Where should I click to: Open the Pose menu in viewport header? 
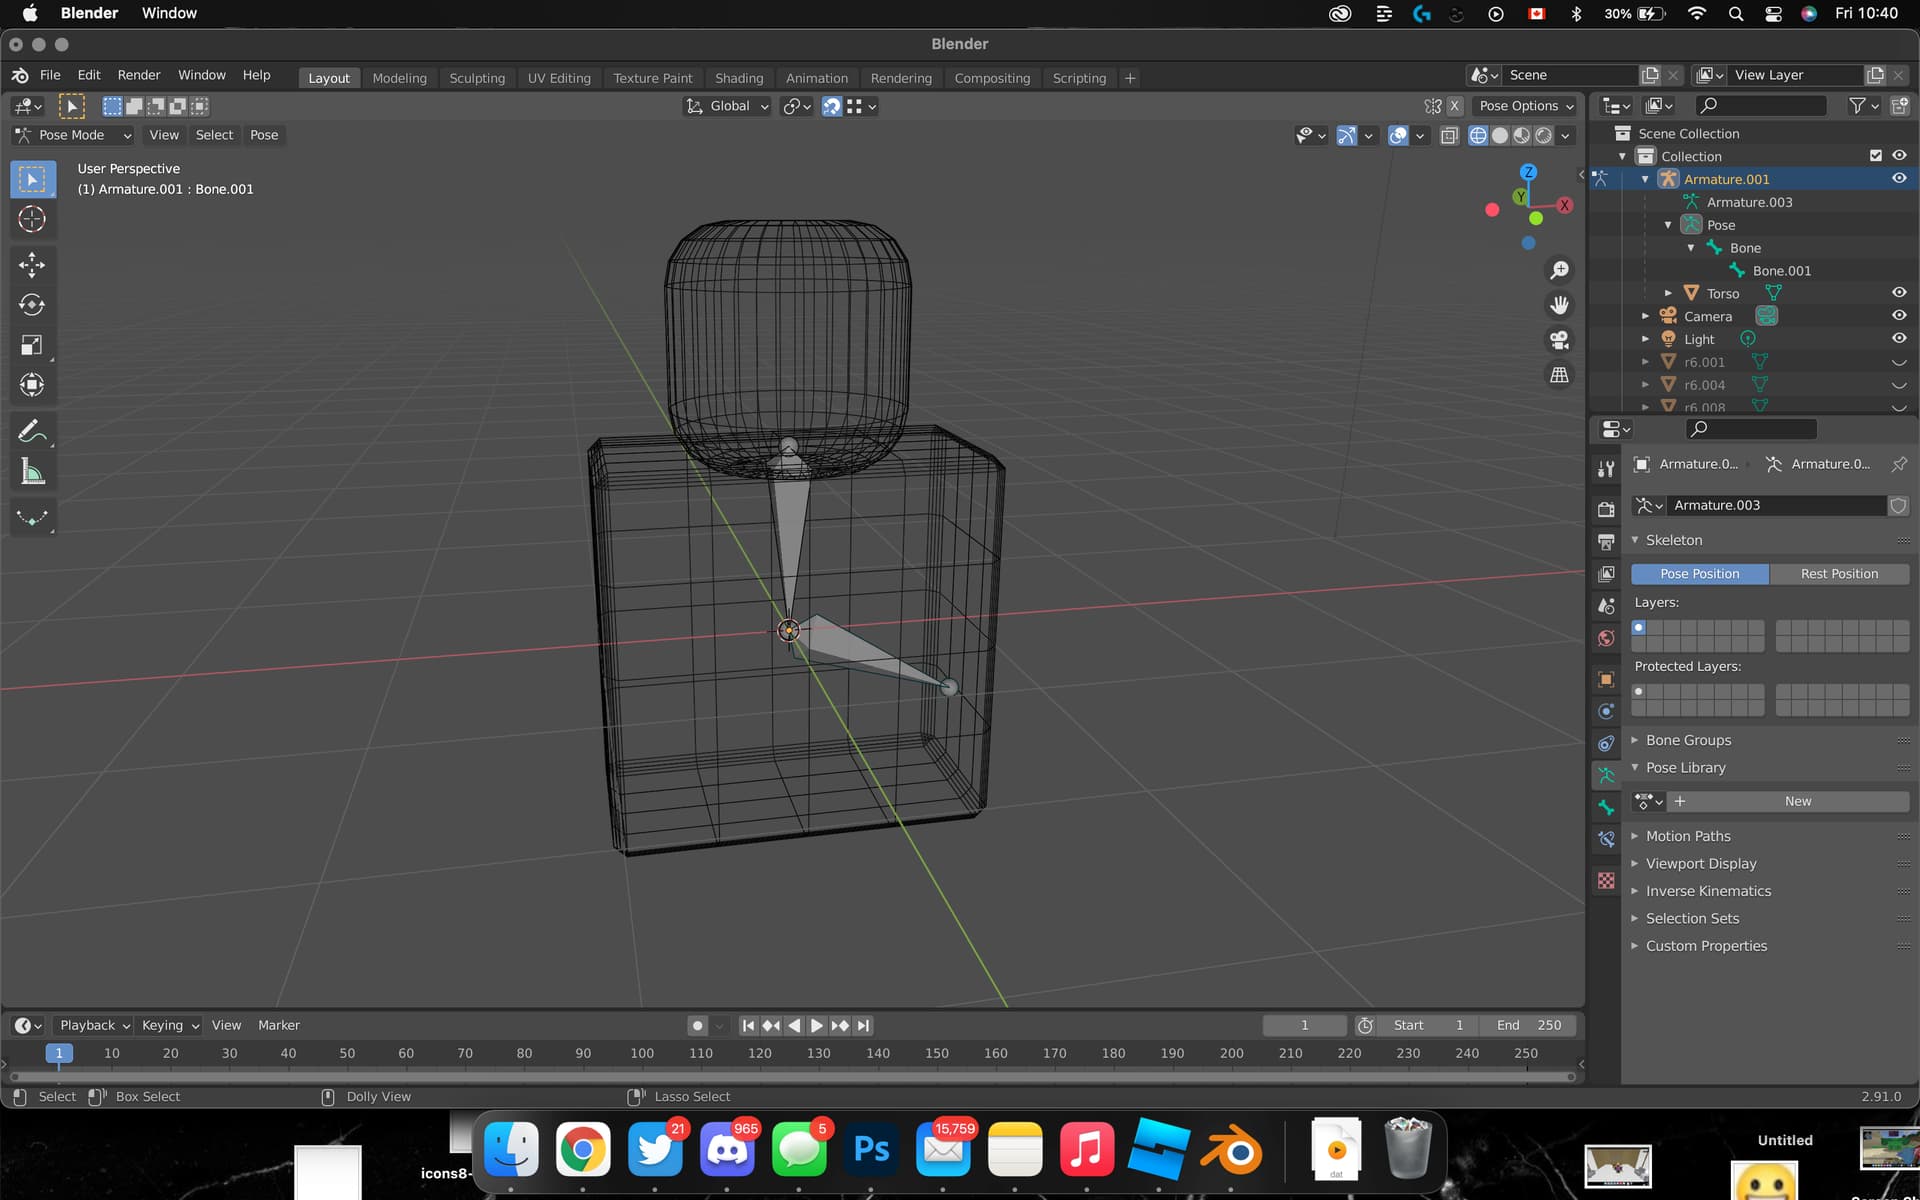tap(264, 135)
